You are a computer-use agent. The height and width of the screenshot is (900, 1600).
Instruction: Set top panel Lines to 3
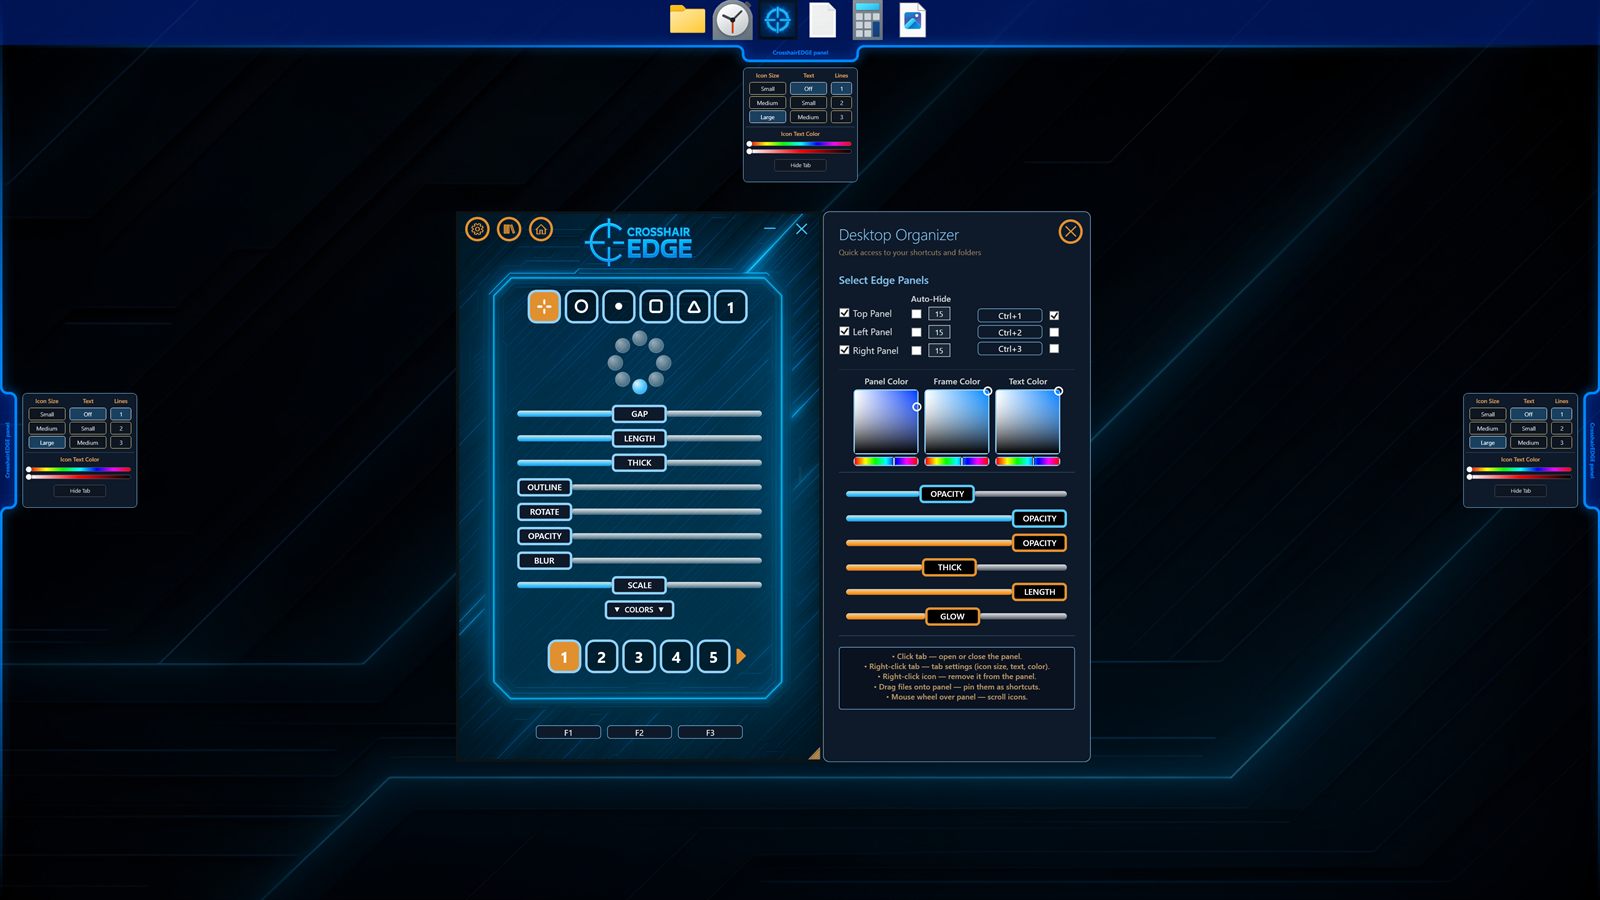pyautogui.click(x=841, y=117)
